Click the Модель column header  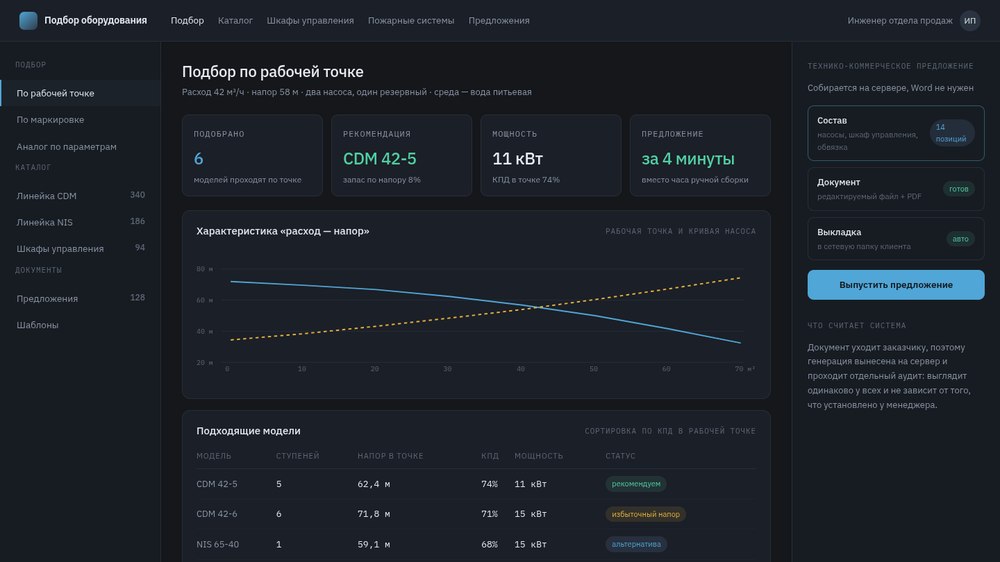[214, 455]
